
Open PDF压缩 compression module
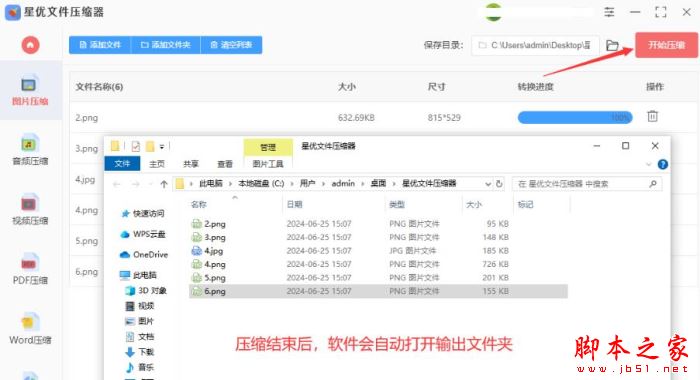point(30,269)
